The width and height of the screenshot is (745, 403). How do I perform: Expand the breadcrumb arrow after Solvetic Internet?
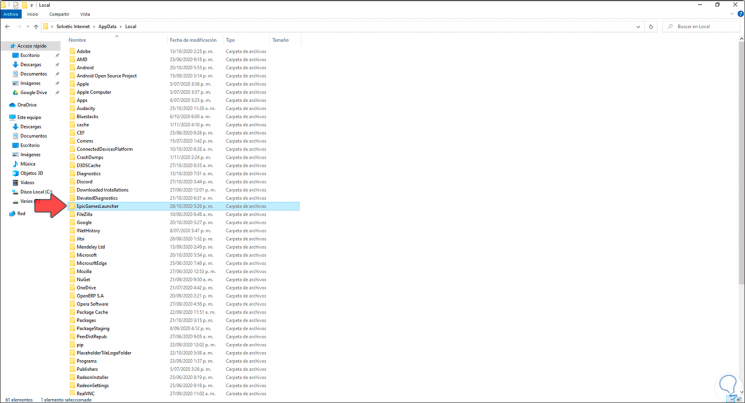(94, 27)
